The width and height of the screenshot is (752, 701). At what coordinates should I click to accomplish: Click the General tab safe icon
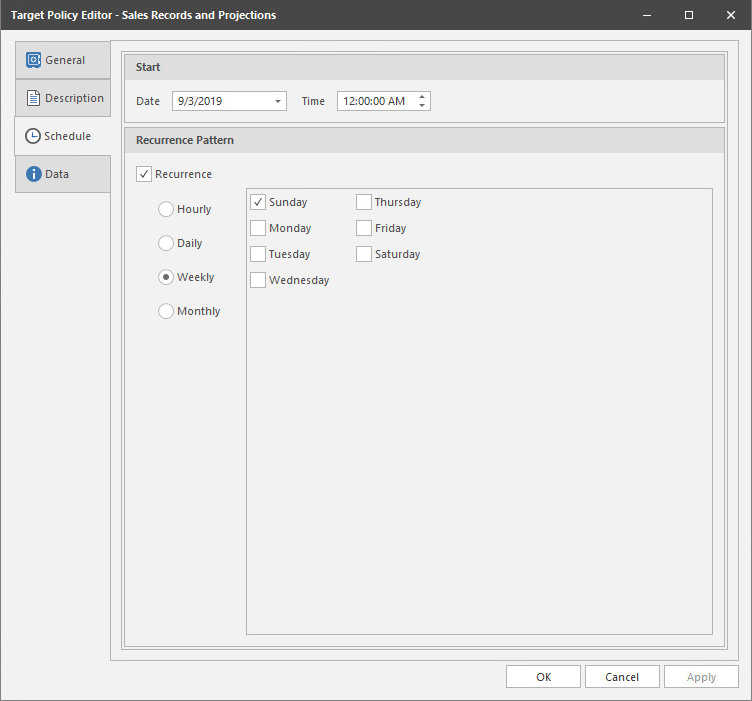pyautogui.click(x=33, y=60)
